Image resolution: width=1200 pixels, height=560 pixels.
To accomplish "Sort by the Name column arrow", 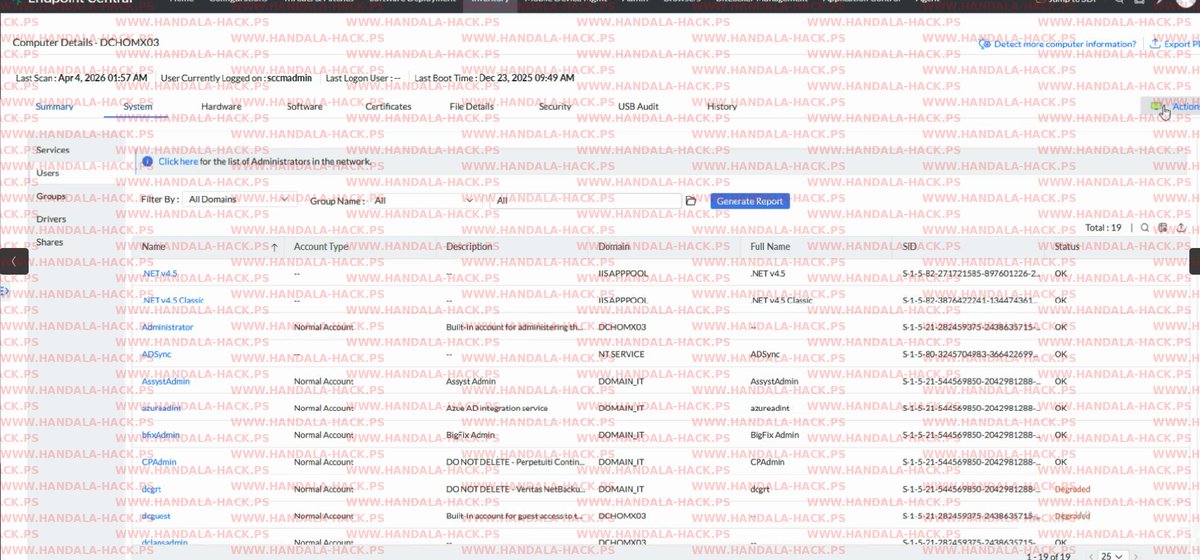I will tap(275, 246).
